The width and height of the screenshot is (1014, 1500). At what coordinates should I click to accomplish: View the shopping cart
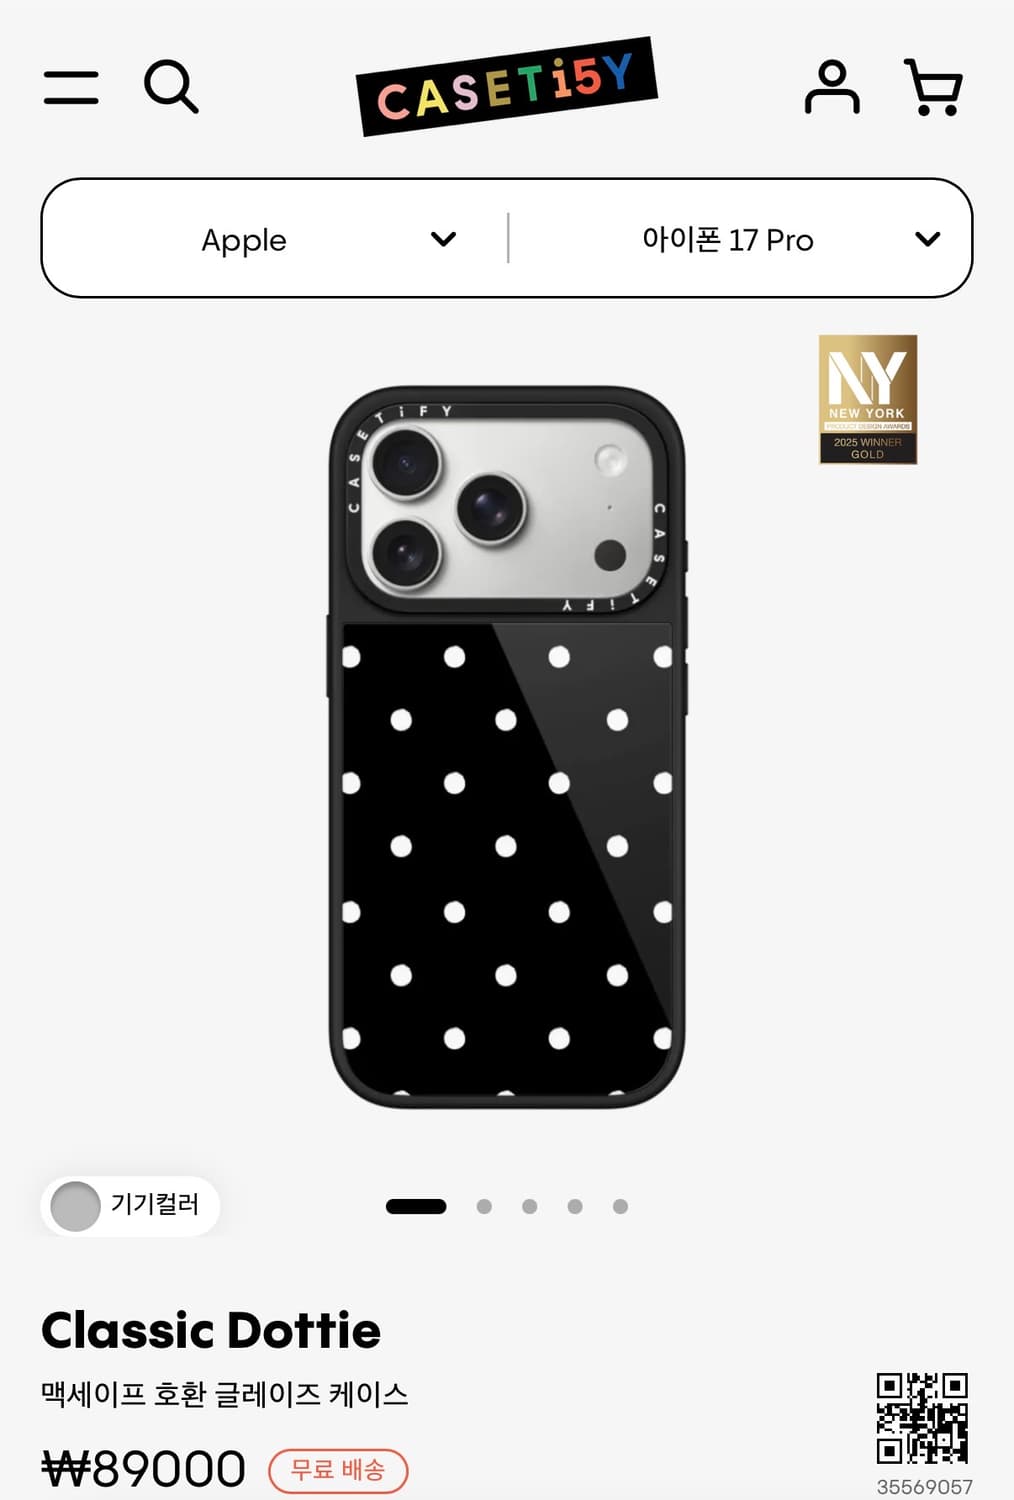pyautogui.click(x=933, y=87)
